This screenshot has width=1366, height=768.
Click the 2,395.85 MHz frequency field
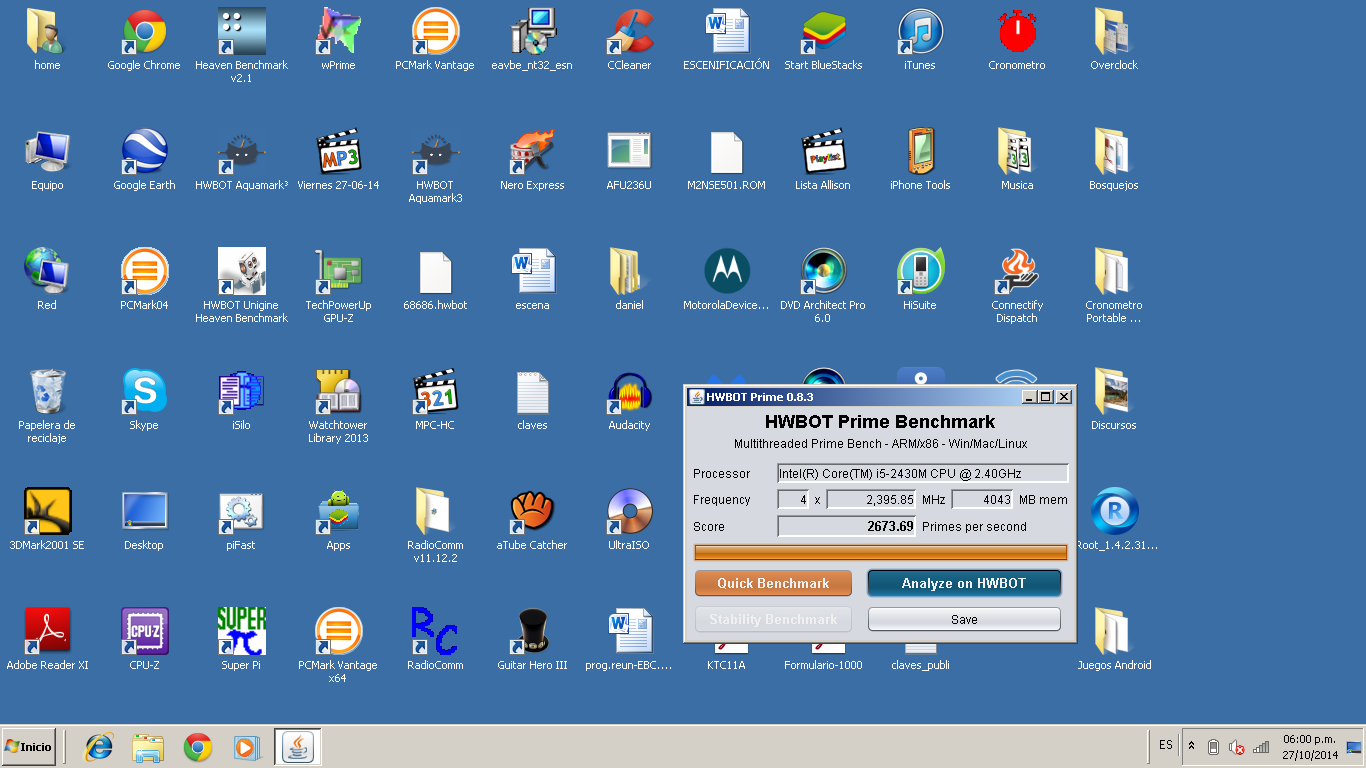pyautogui.click(x=871, y=499)
